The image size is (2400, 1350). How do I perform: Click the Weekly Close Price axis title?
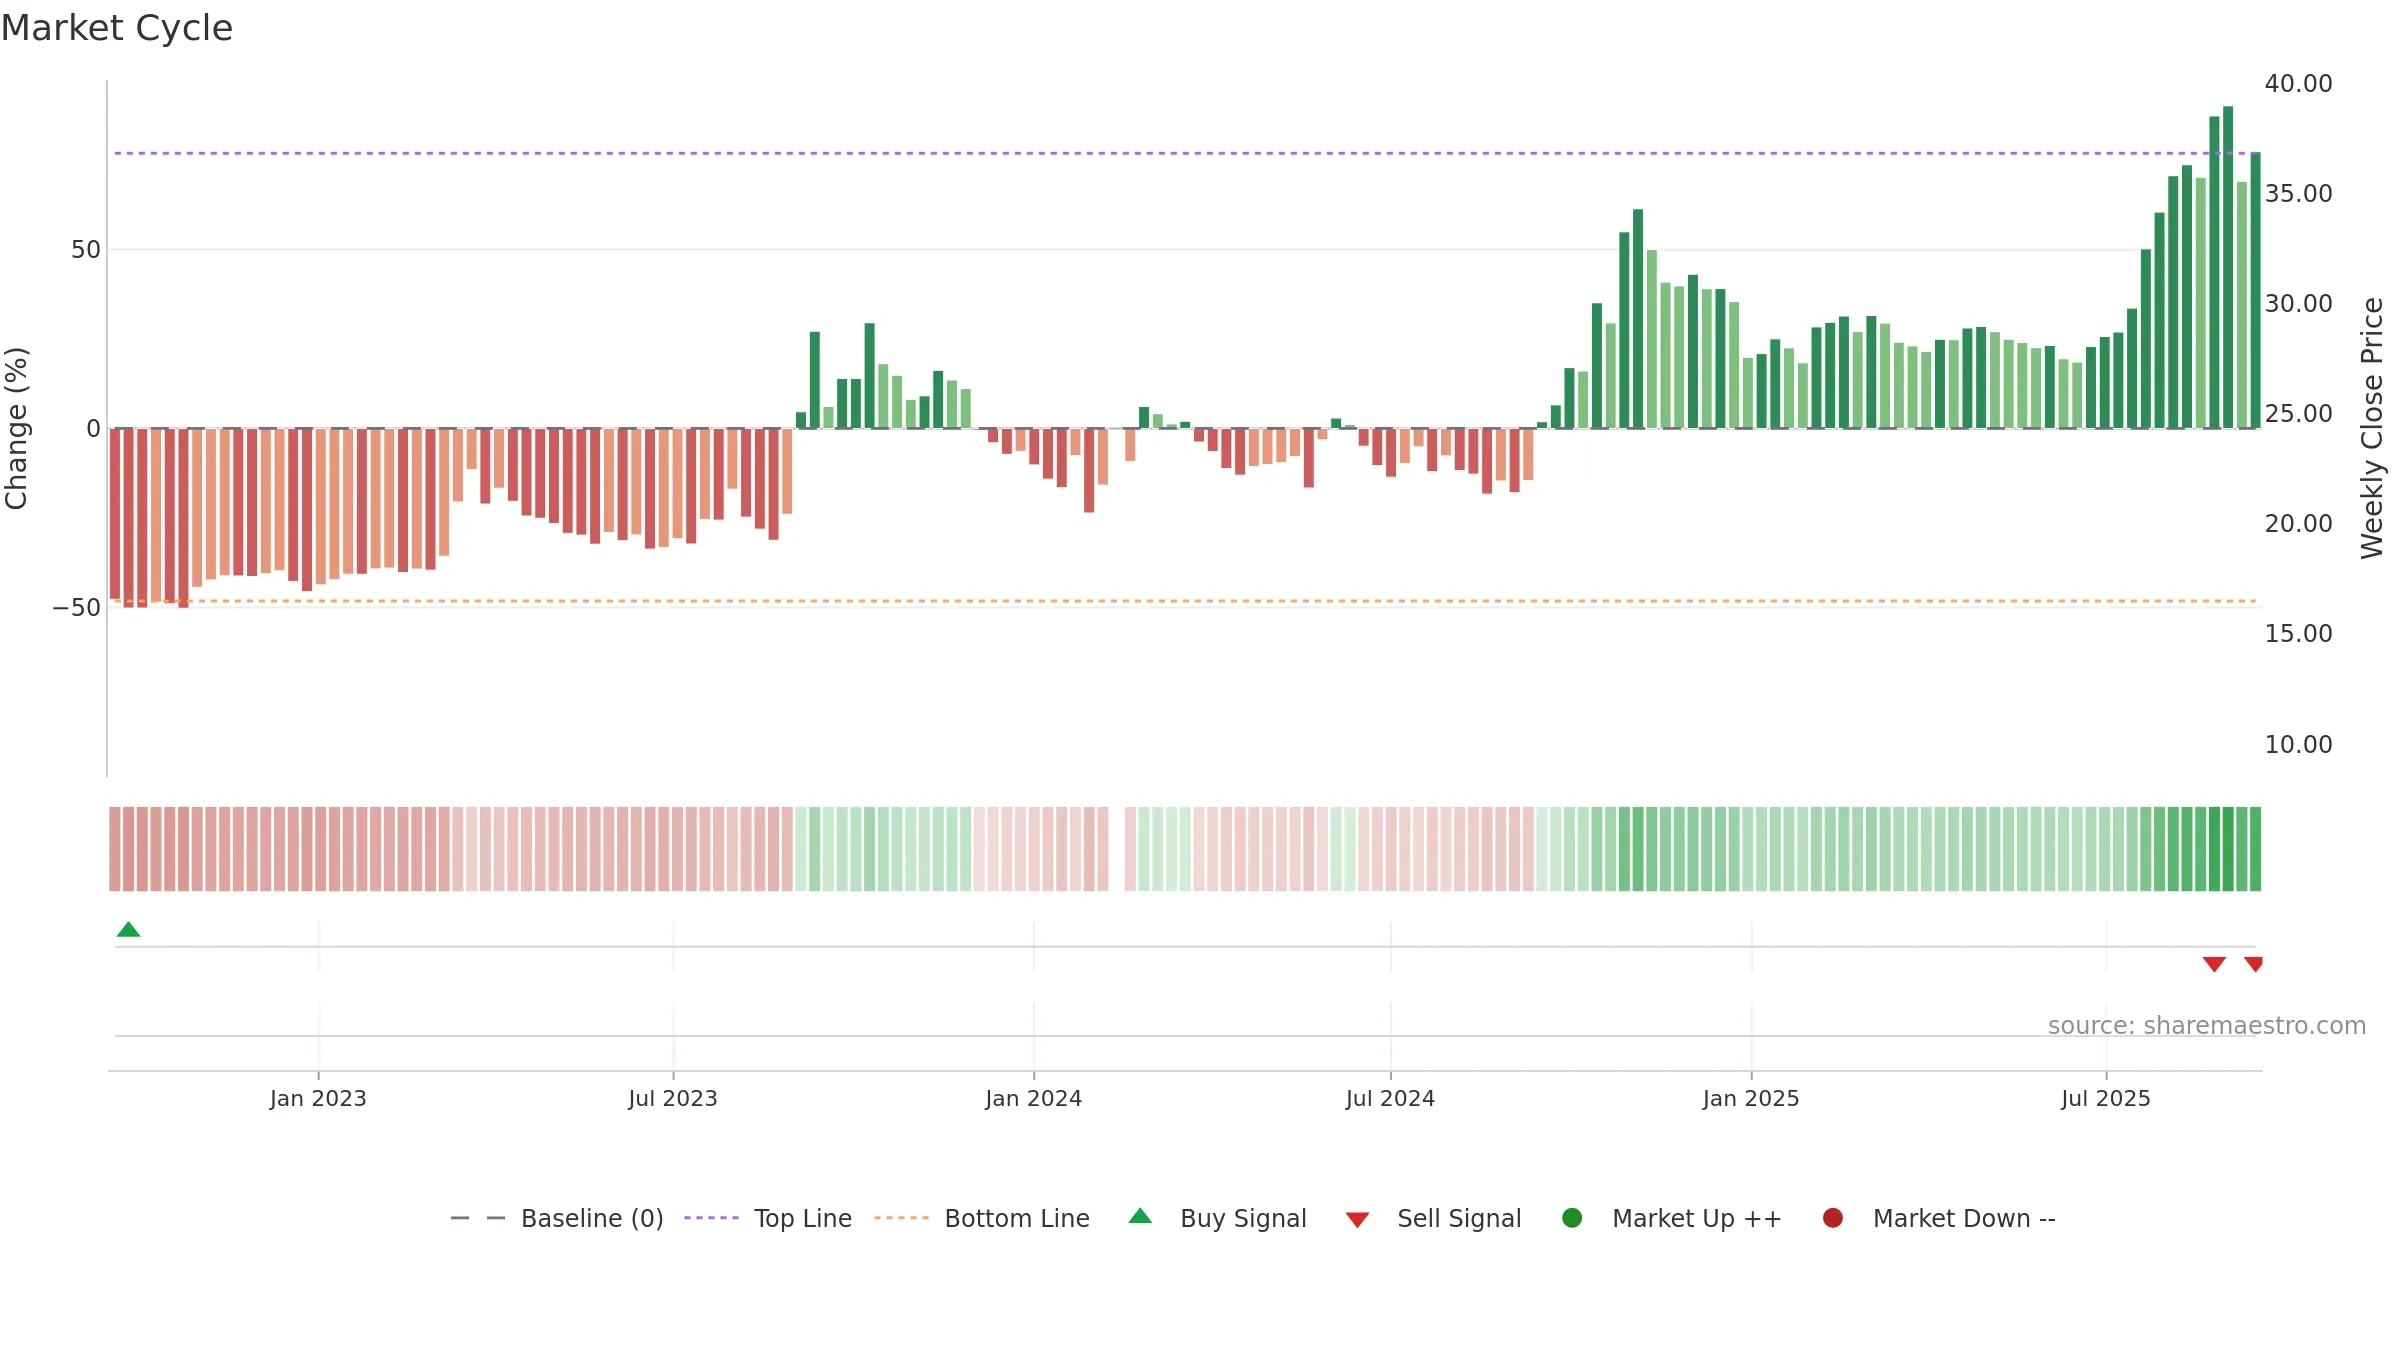pyautogui.click(x=2372, y=428)
